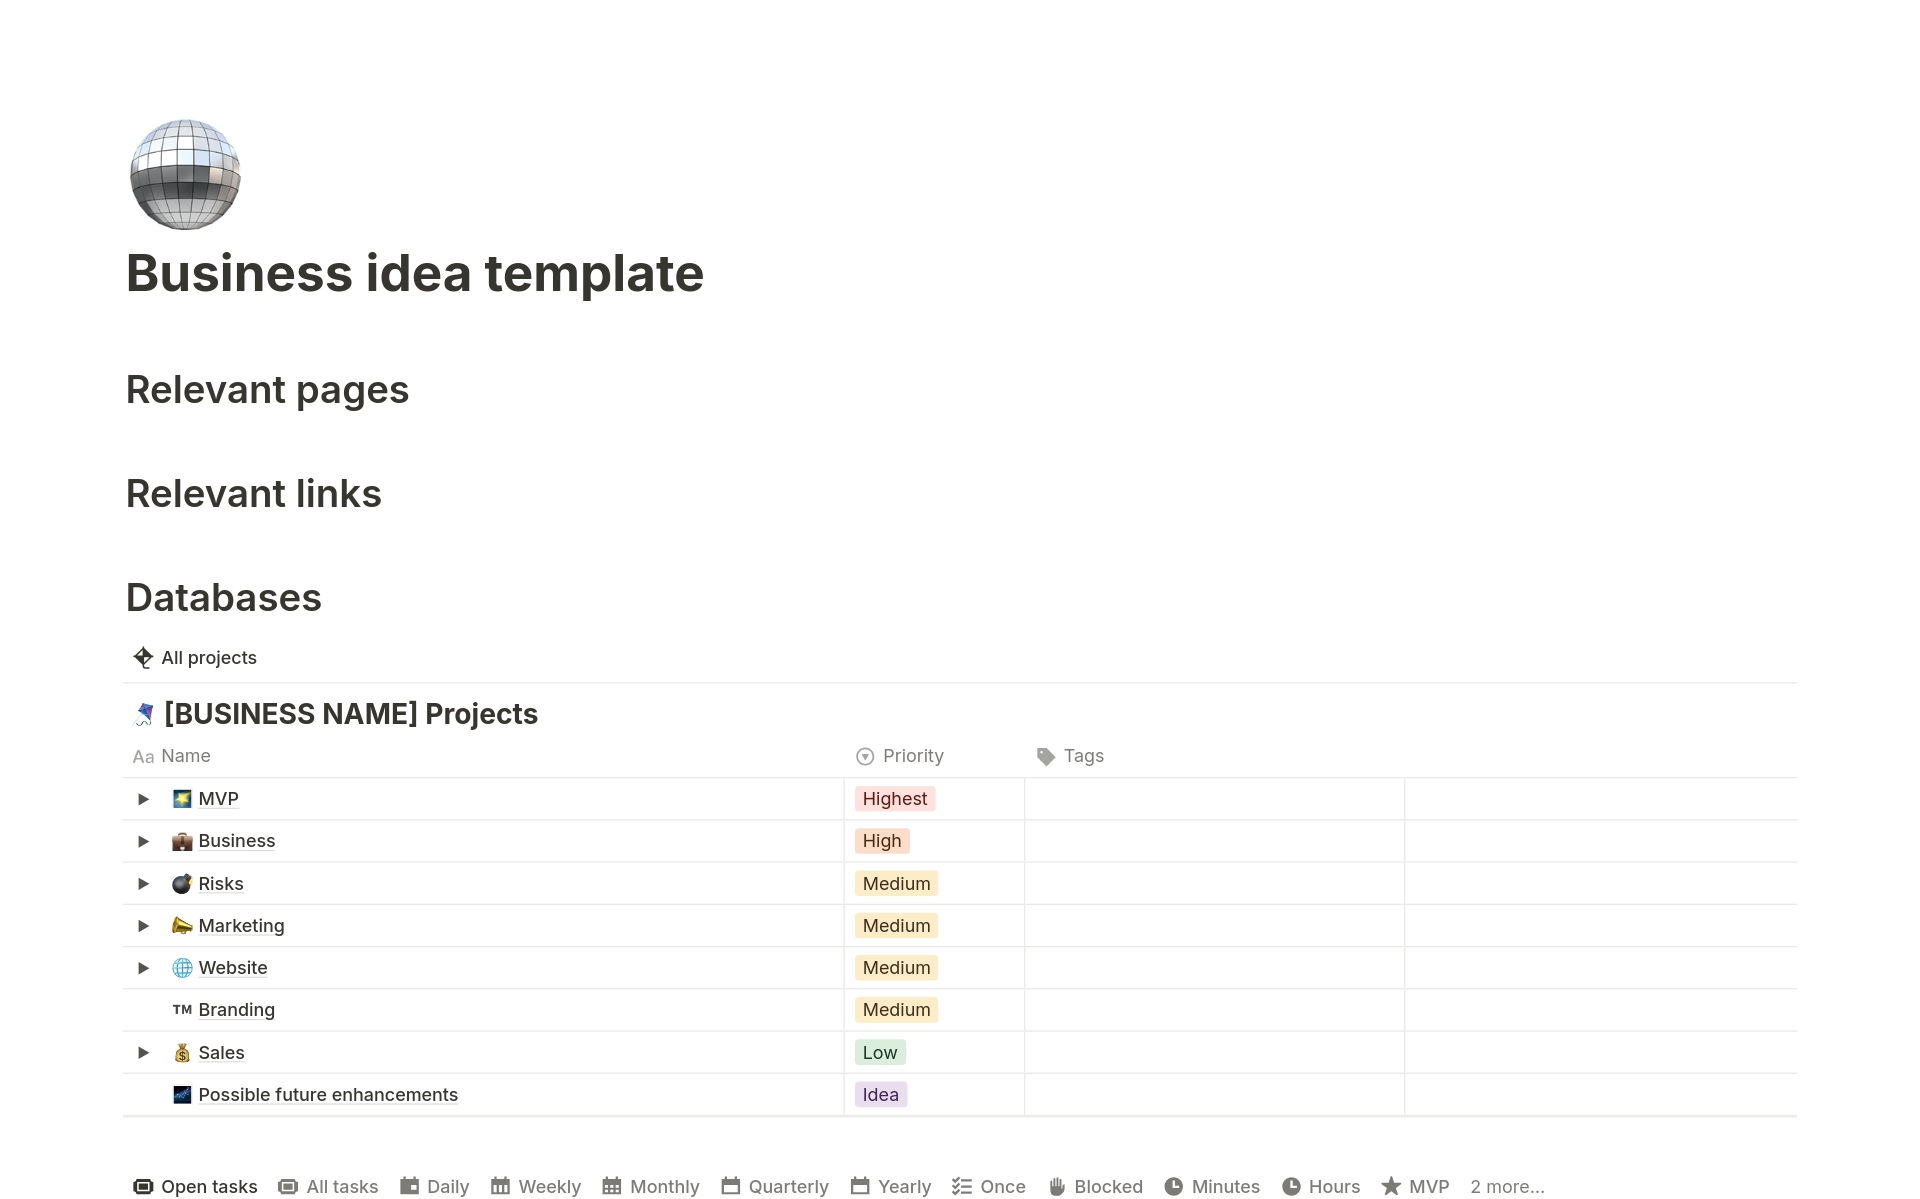Image resolution: width=1920 pixels, height=1199 pixels.
Task: Click the Tags icon in database header
Action: [x=1044, y=756]
